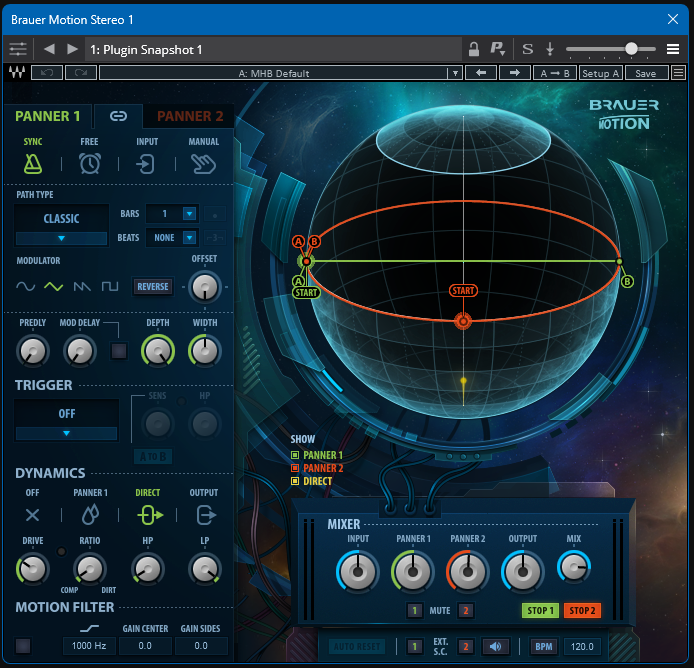This screenshot has width=694, height=668.
Task: Click the host S sidechain icon
Action: point(528,49)
